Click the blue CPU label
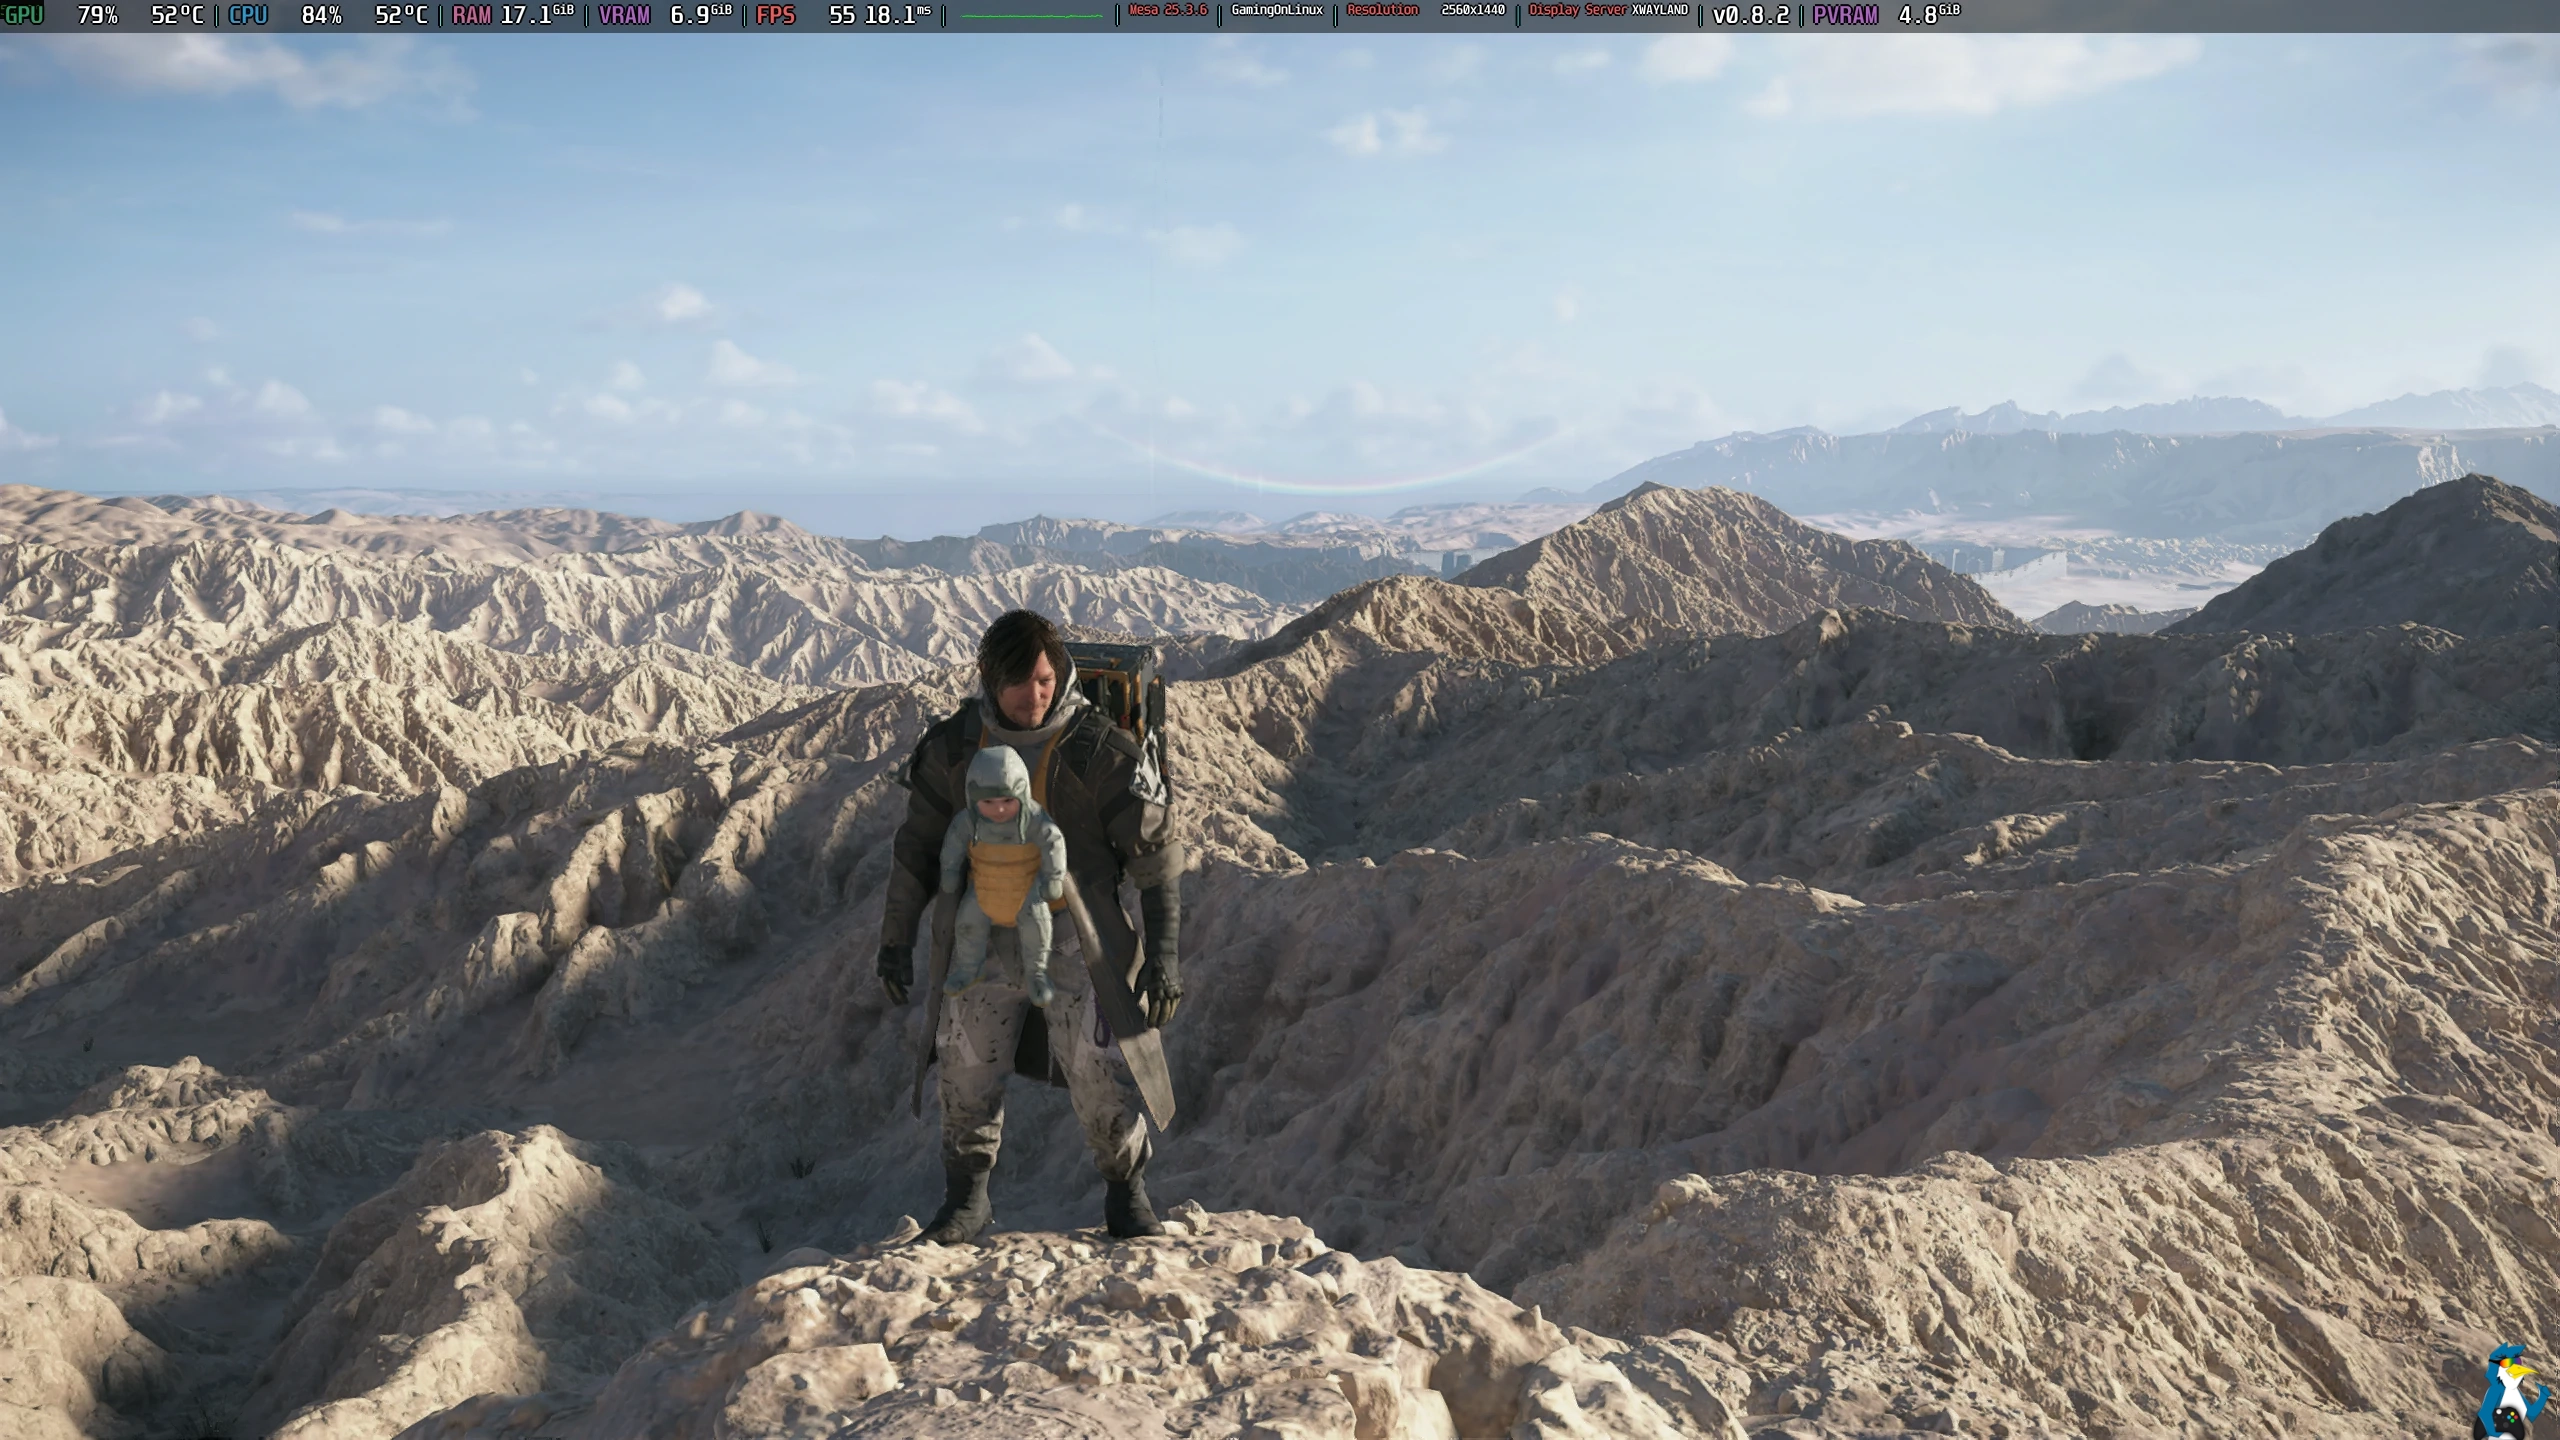2560x1440 pixels. coord(248,15)
